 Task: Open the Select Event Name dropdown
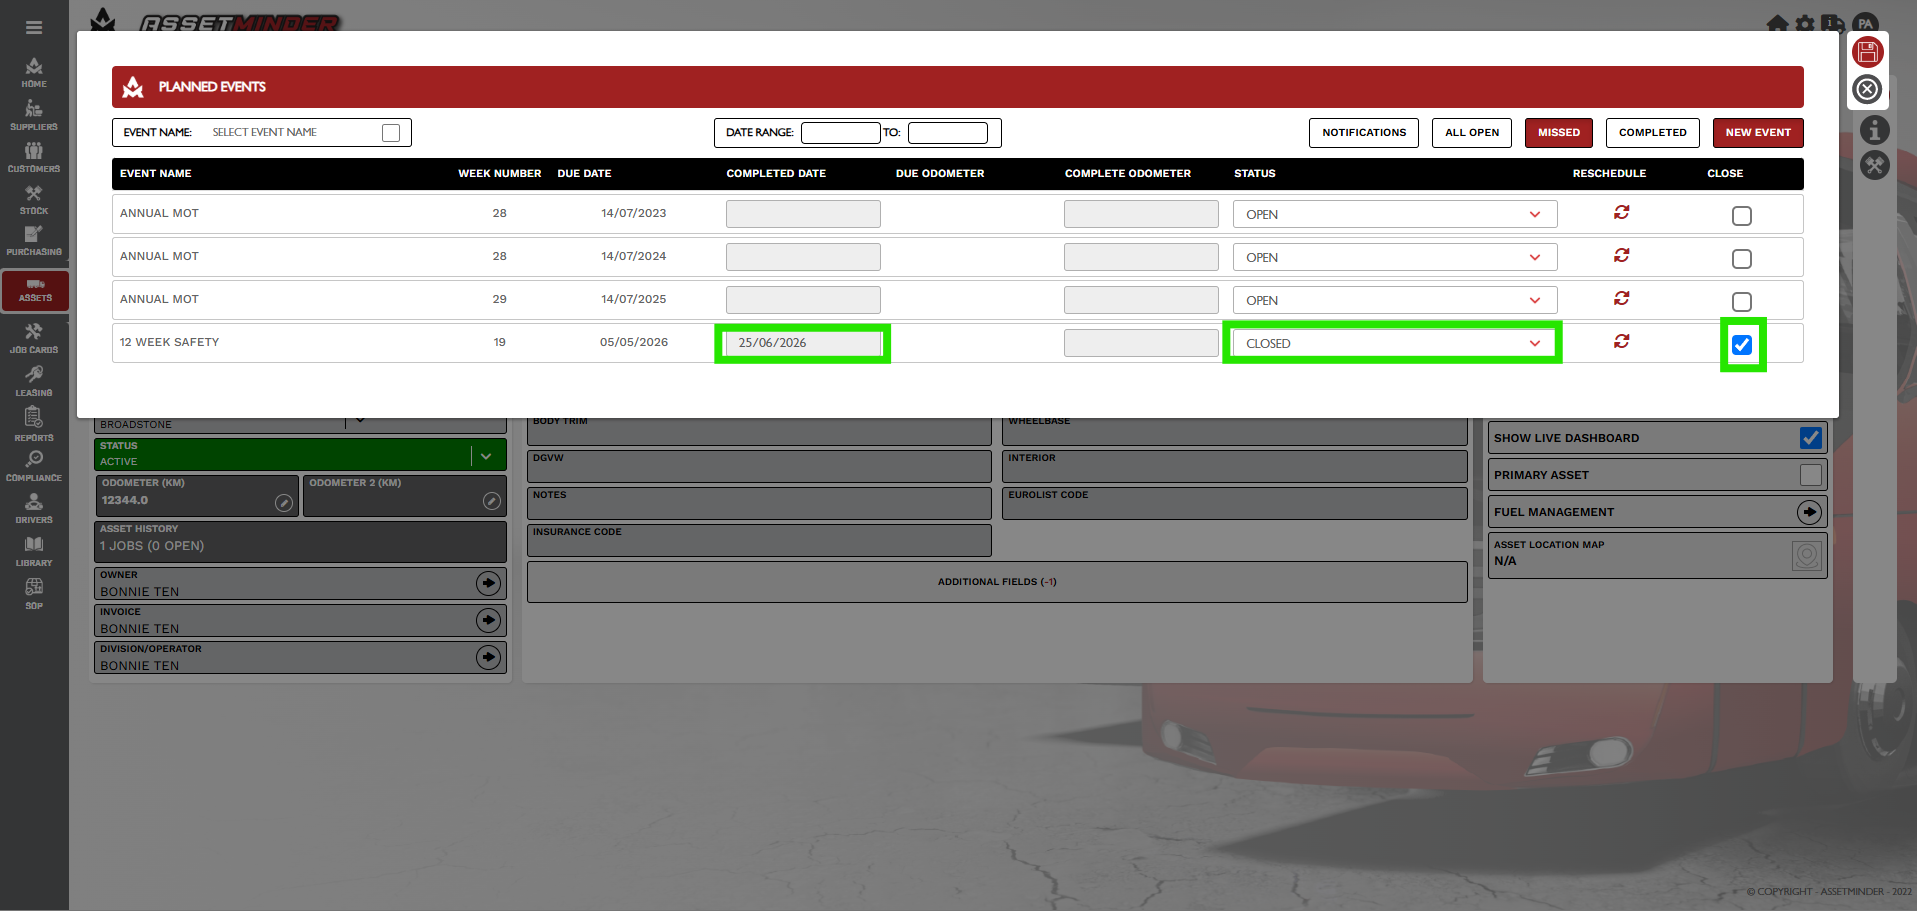[292, 132]
